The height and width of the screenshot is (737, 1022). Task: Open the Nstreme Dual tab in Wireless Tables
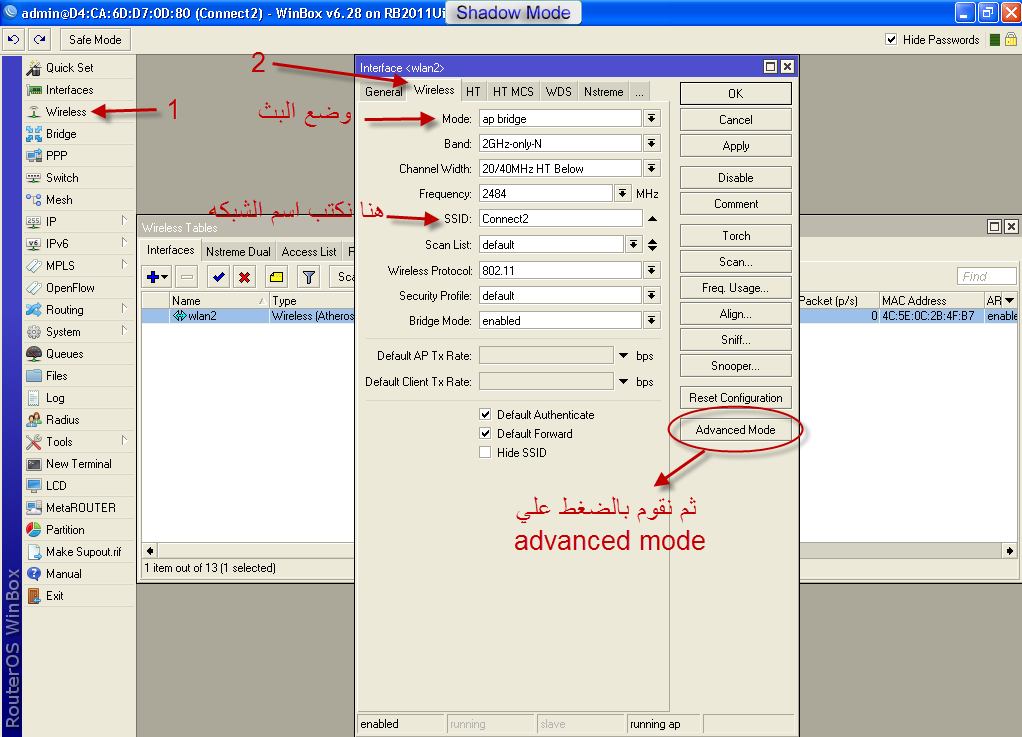[x=238, y=252]
